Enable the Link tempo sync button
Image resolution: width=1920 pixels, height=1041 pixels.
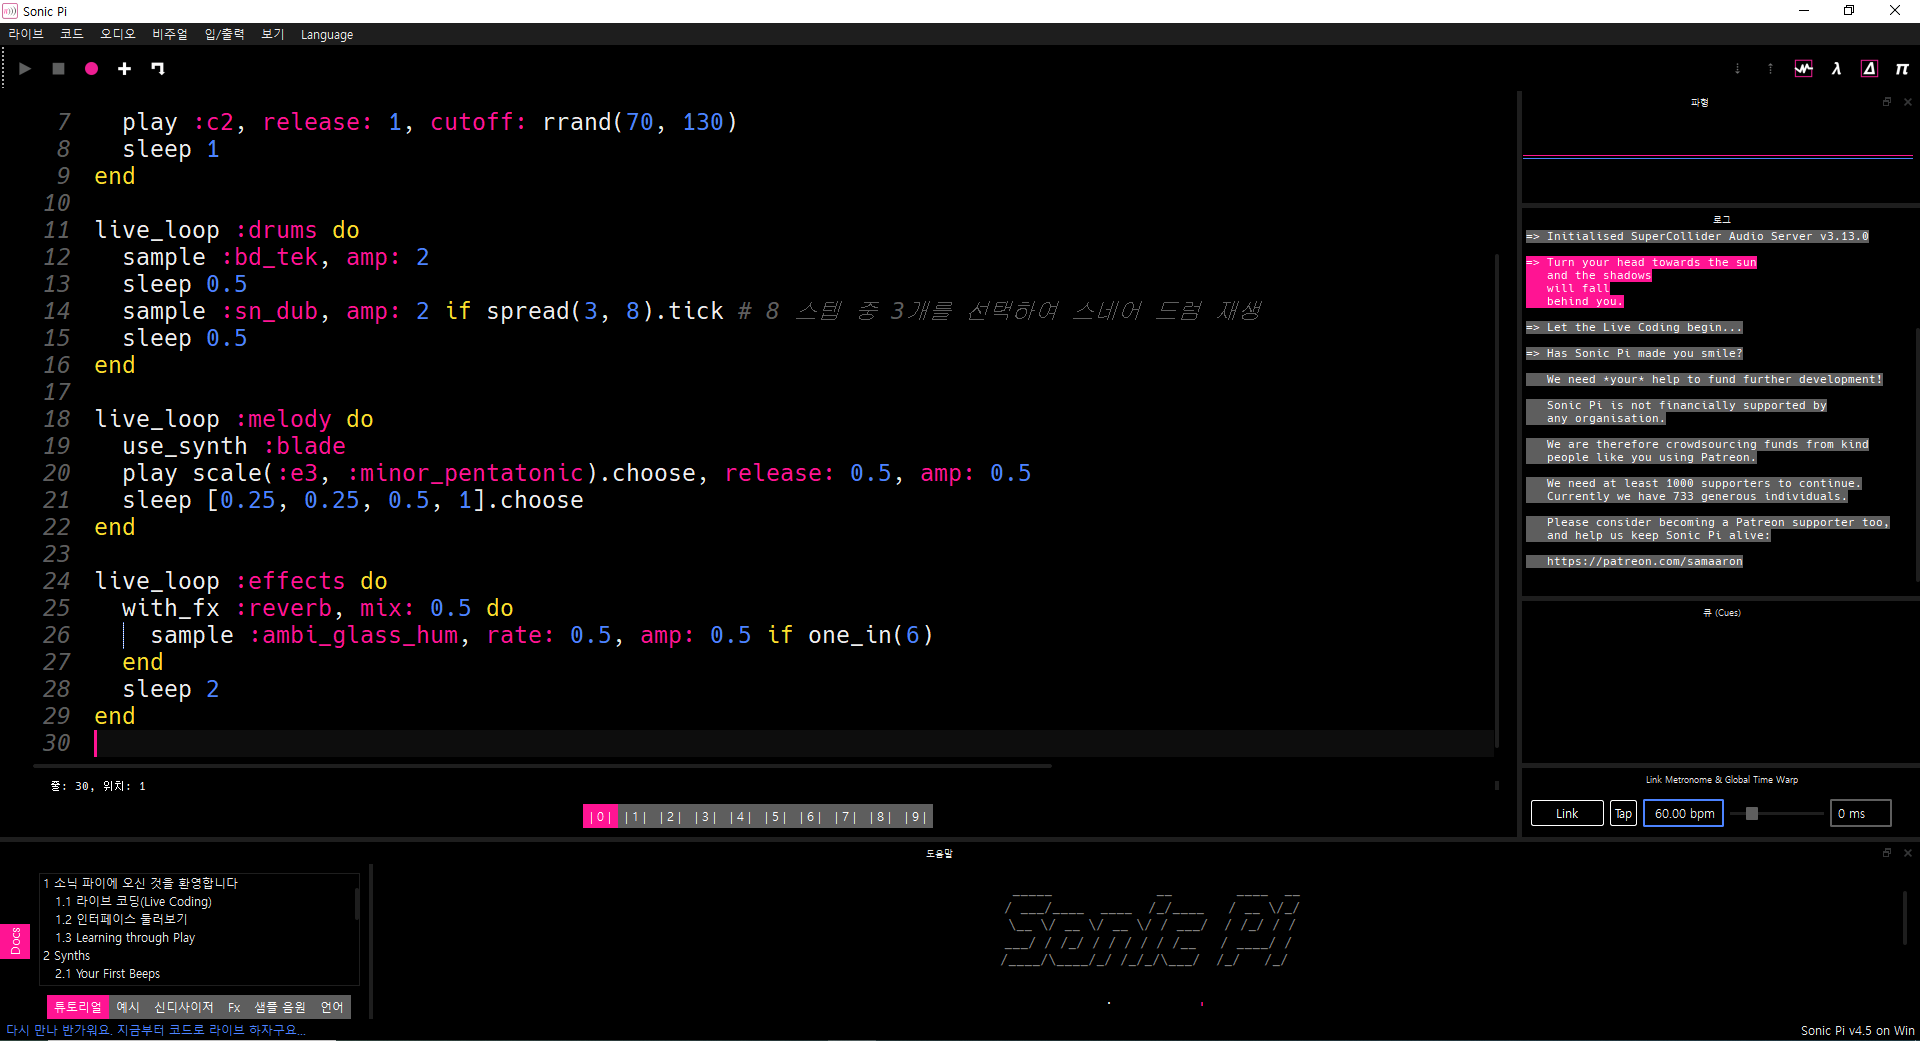(1567, 814)
